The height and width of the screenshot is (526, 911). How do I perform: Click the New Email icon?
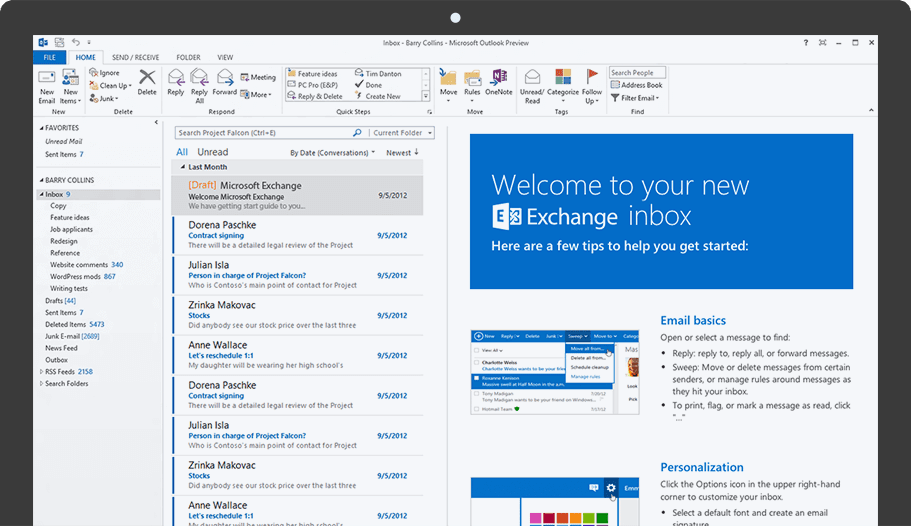tap(46, 80)
